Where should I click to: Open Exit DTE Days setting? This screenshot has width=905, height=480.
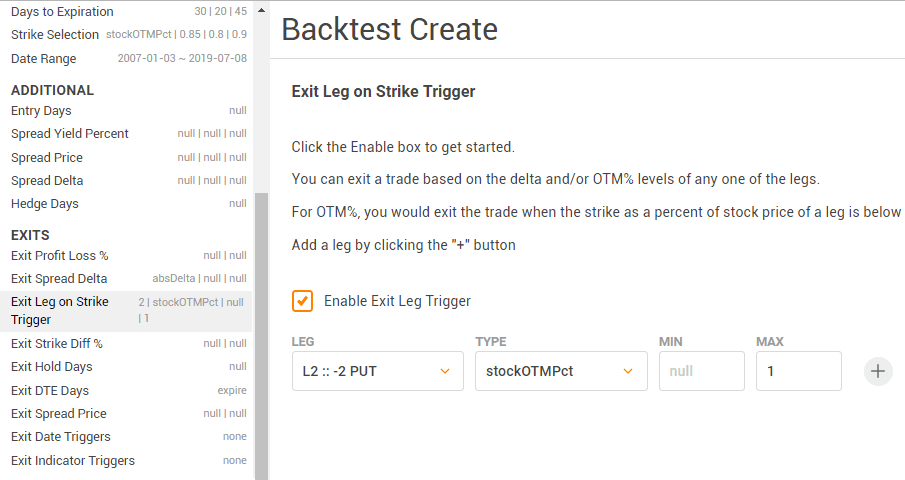[x=129, y=391]
